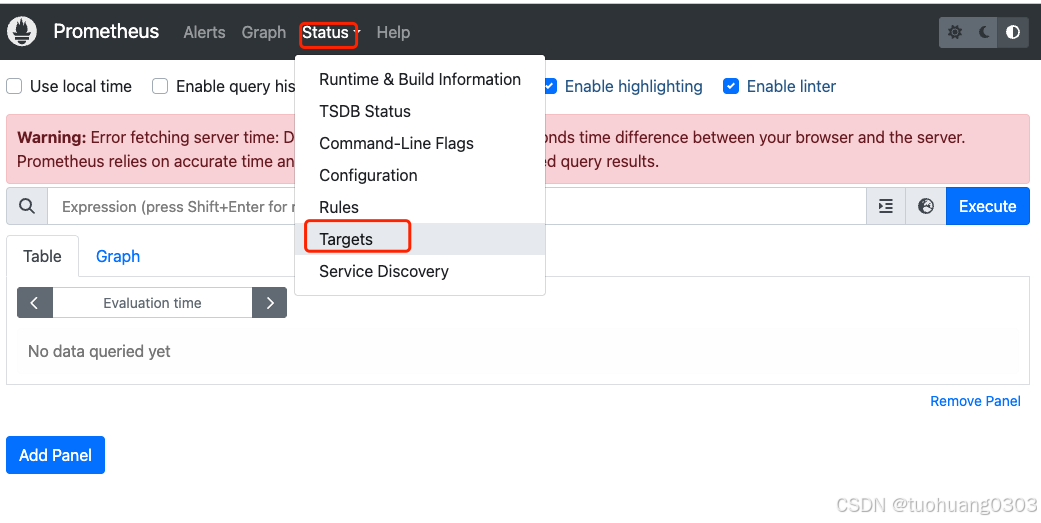Open TSDB Status page
The image size is (1041, 523).
(420, 112)
